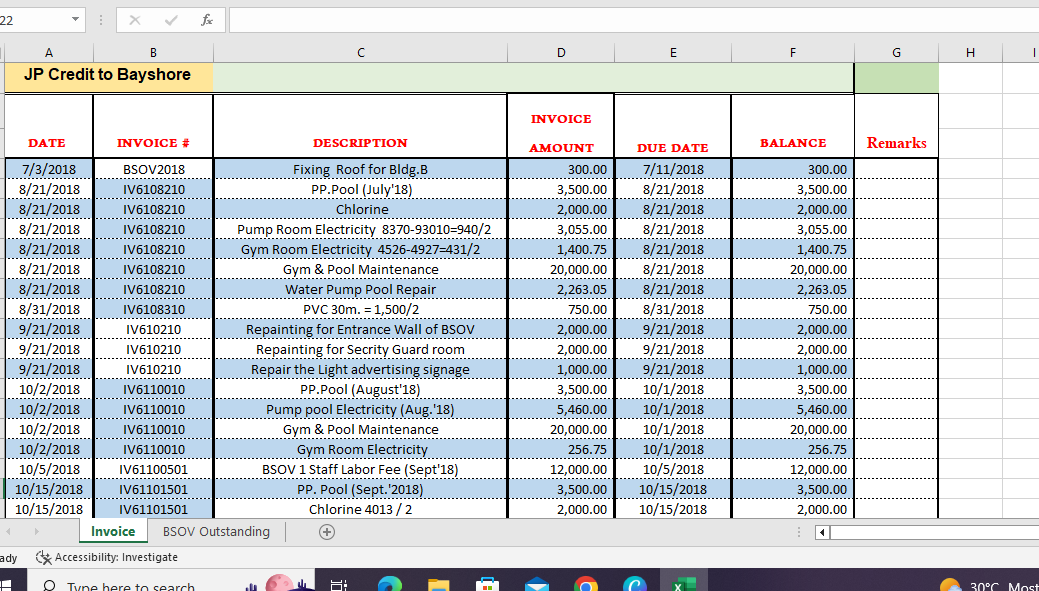Image resolution: width=1039 pixels, height=591 pixels.
Task: Select column G header
Action: [x=897, y=53]
